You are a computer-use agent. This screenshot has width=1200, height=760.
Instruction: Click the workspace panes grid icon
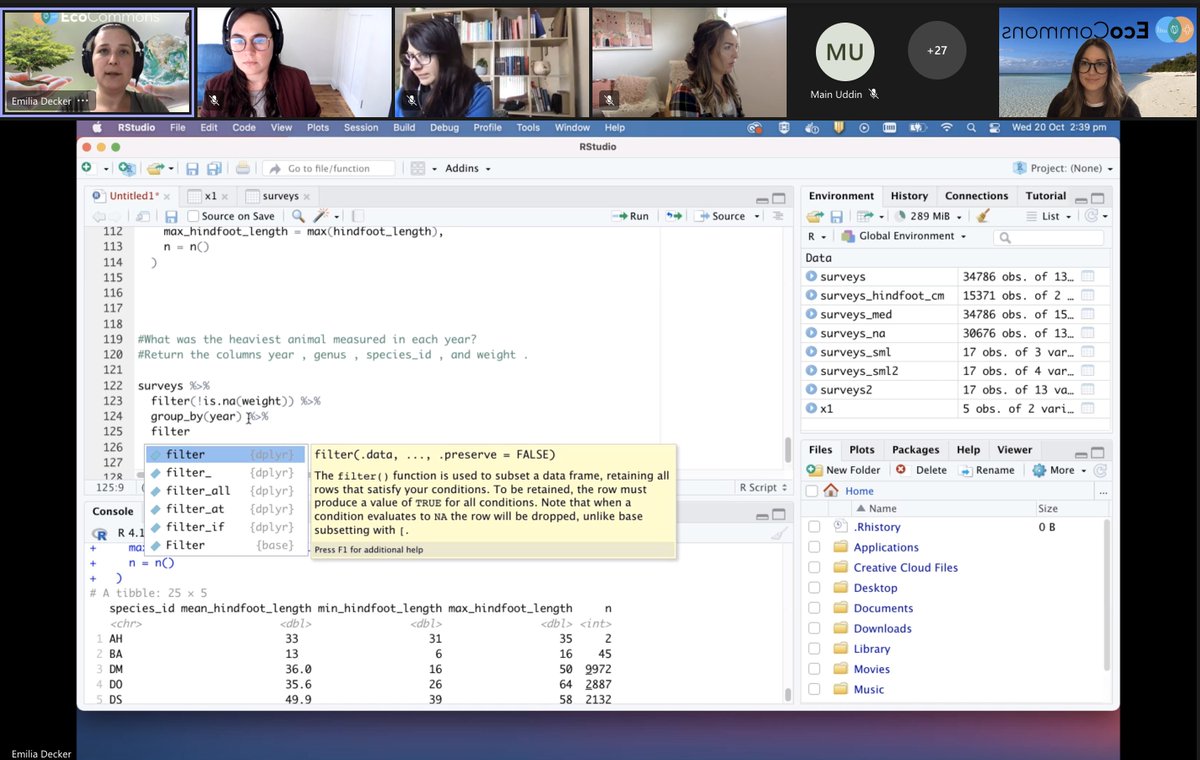418,168
